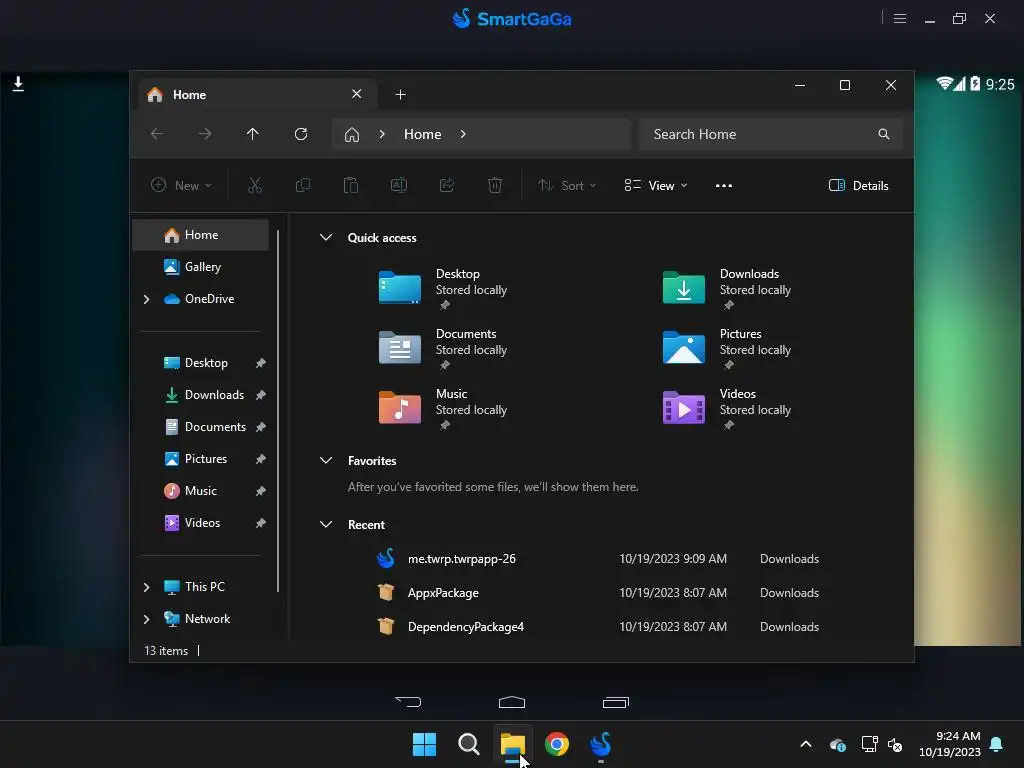
Task: Click the pin next to sidebar Downloads
Action: click(261, 394)
